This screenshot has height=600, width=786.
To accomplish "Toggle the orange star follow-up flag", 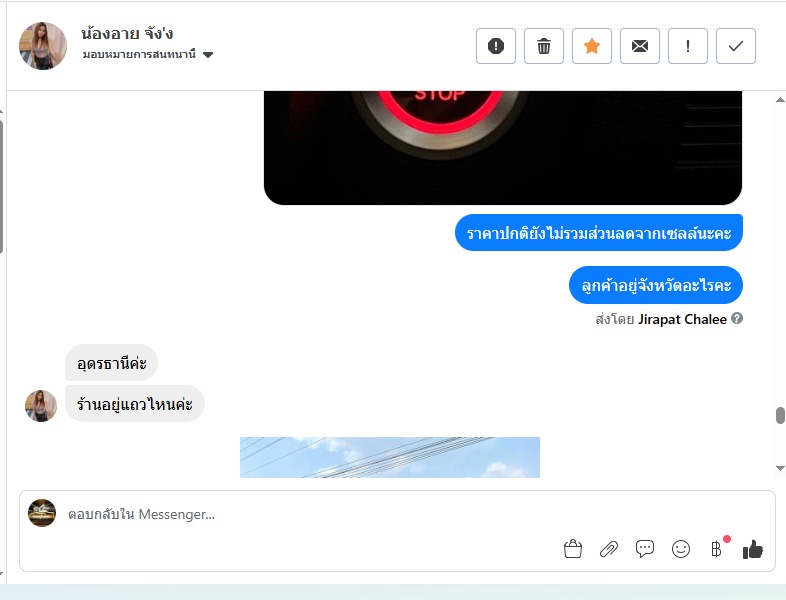I will (592, 46).
